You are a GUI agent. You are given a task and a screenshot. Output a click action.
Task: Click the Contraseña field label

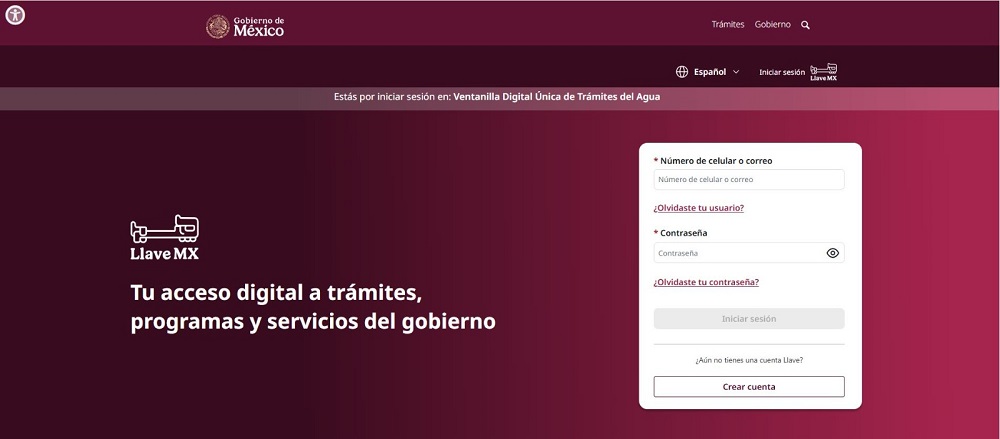click(683, 233)
